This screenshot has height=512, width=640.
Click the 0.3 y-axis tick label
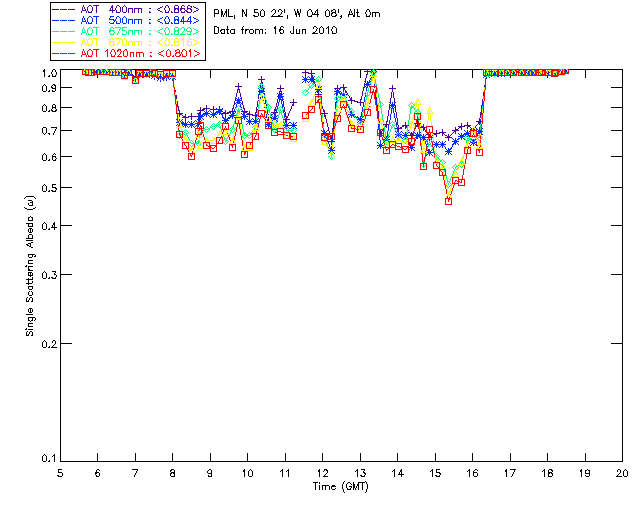point(49,275)
